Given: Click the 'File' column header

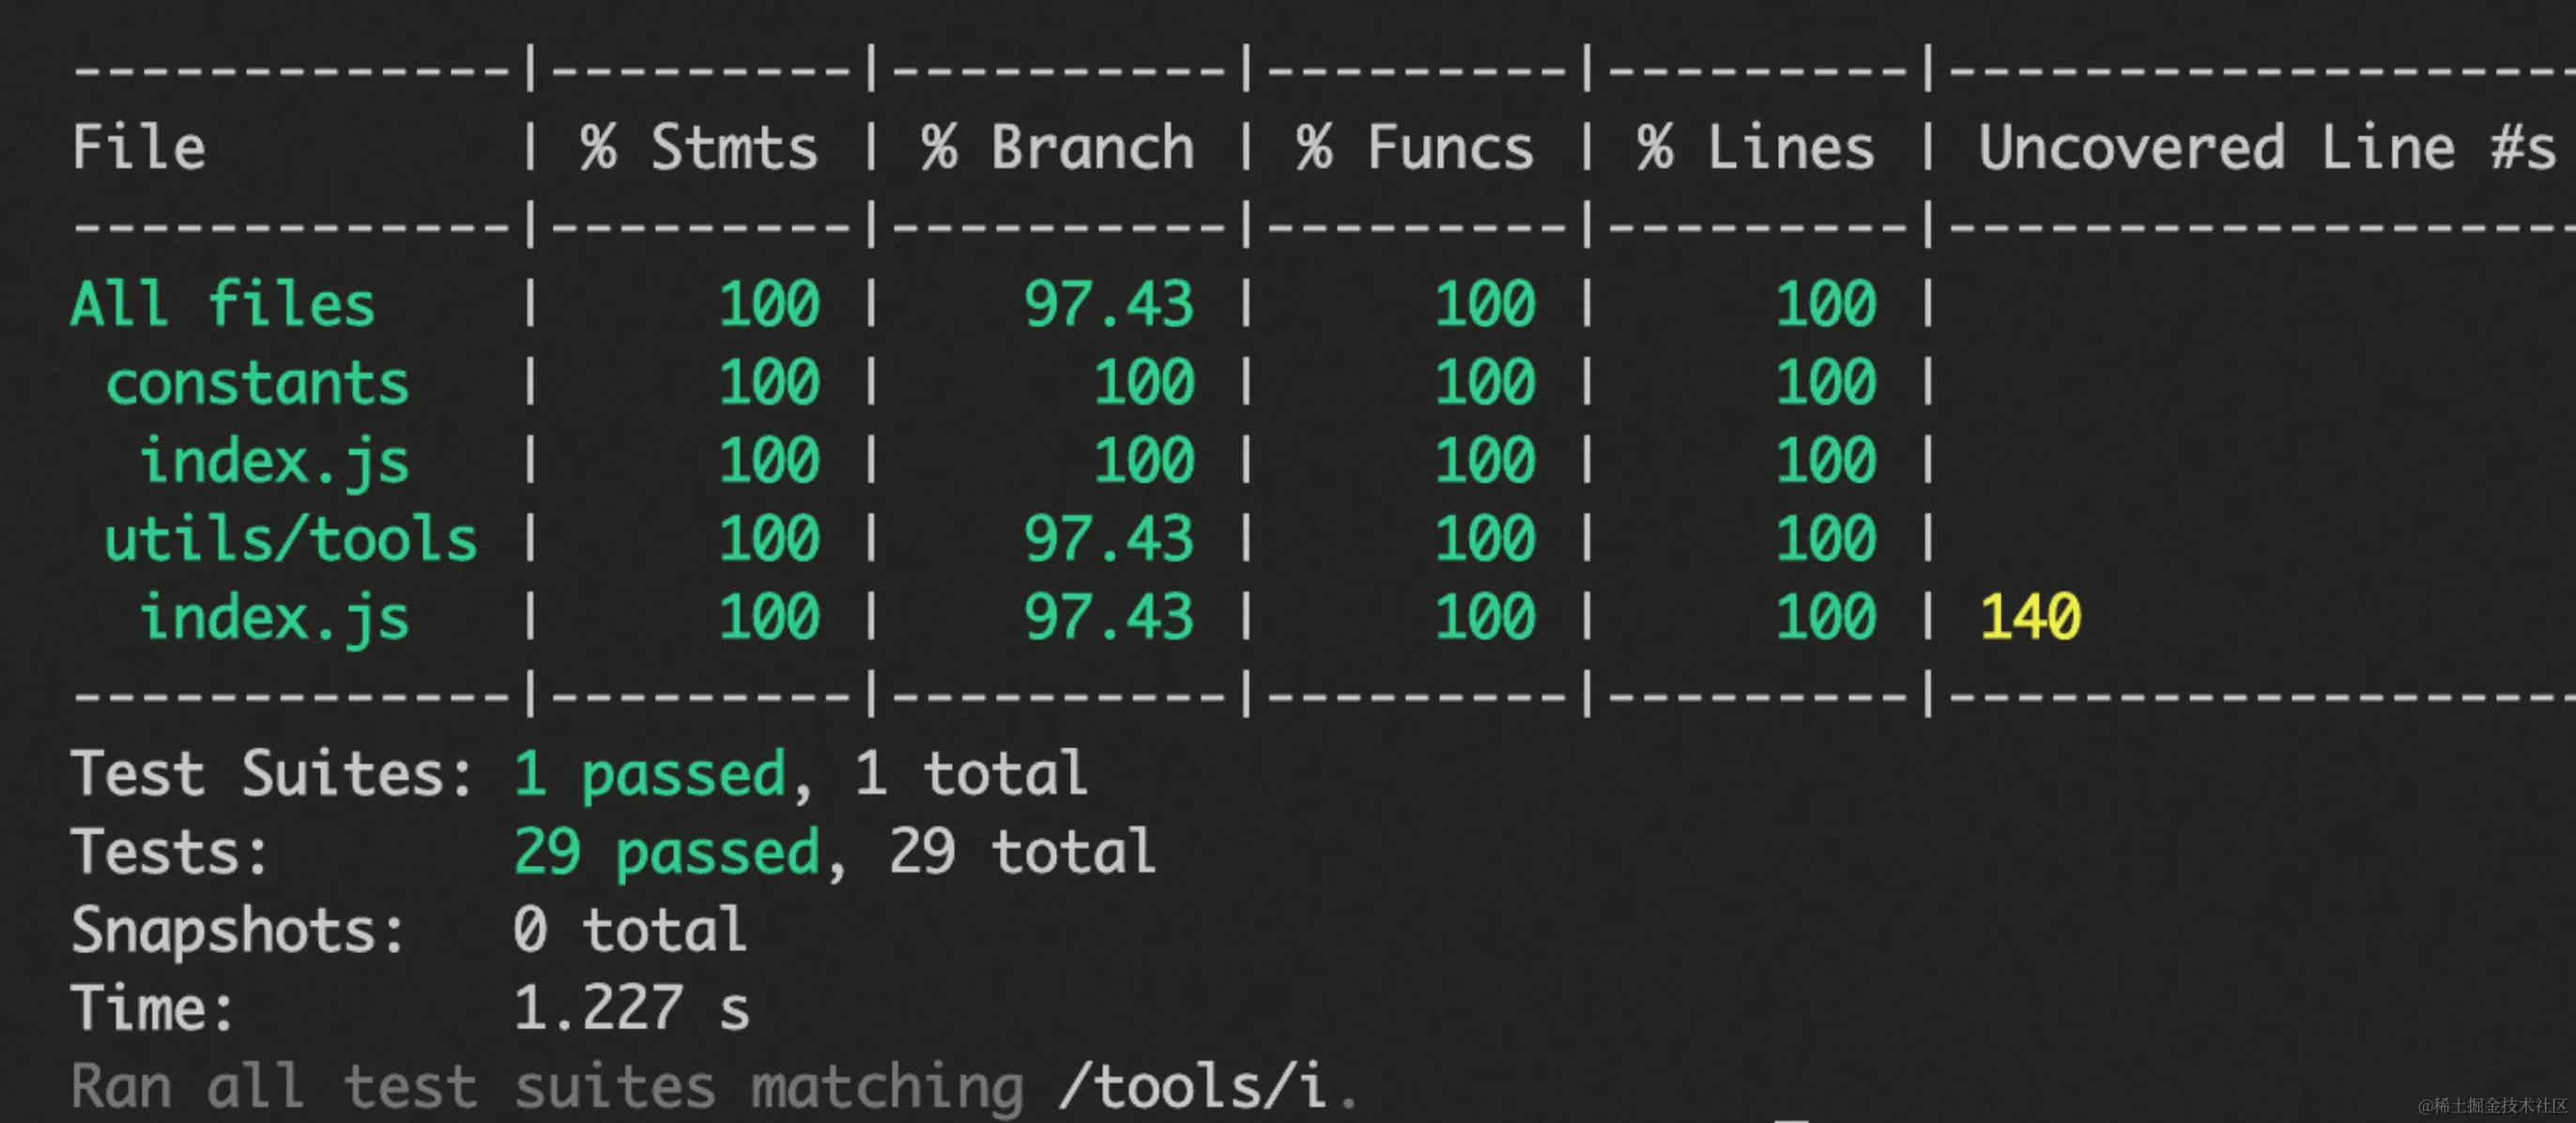Looking at the screenshot, I should pos(139,148).
